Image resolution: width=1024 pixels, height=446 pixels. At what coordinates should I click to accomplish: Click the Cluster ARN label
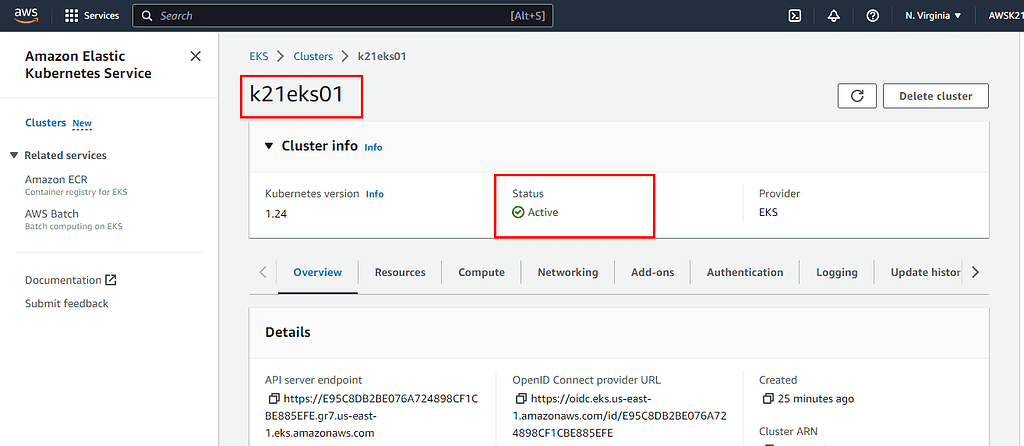click(788, 431)
